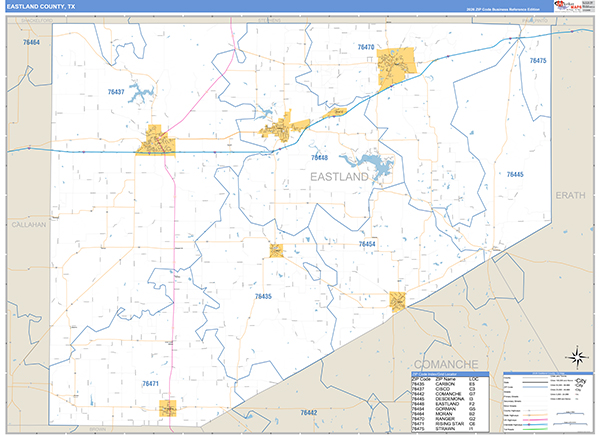Click the 'BROWN' county label at bottom
This screenshot has height=435, width=600.
click(97, 430)
